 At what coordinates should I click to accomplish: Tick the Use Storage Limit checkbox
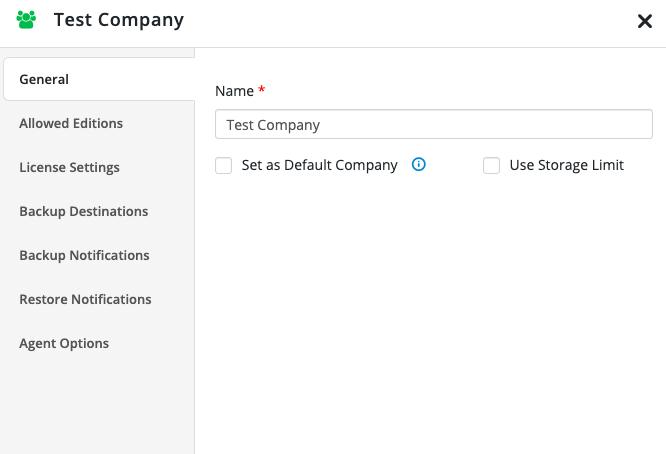pyautogui.click(x=491, y=166)
